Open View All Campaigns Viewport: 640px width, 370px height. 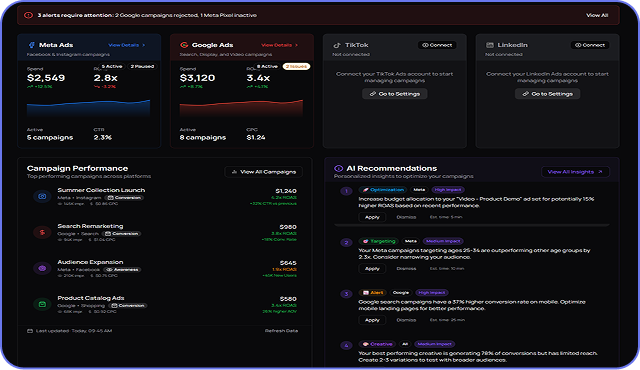[264, 172]
